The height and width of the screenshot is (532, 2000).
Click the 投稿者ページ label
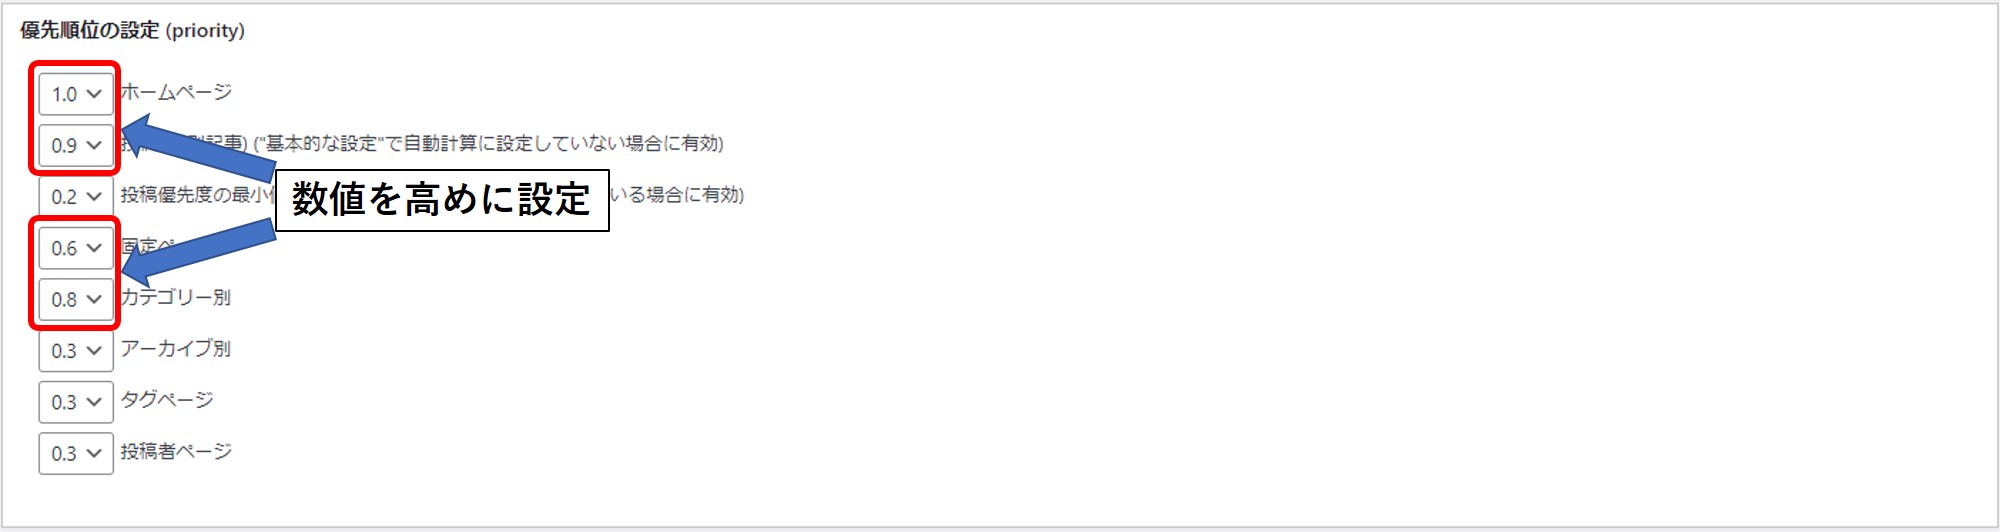176,451
